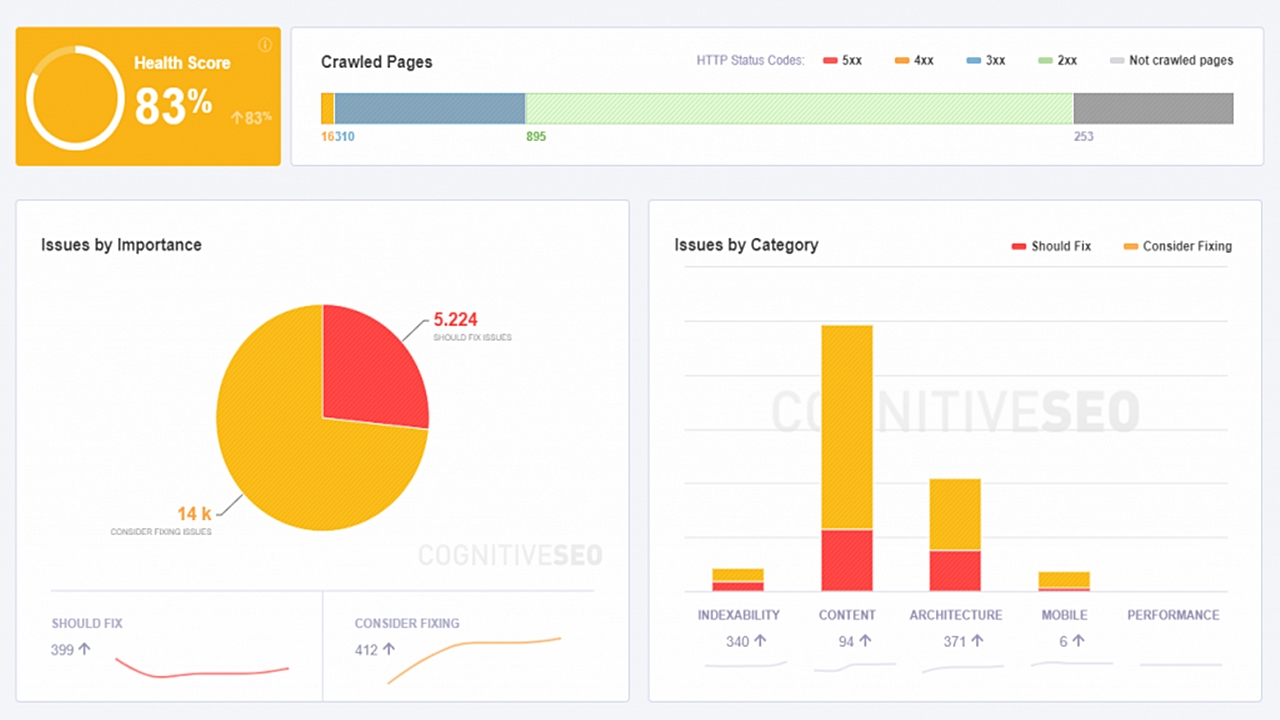Viewport: 1280px width, 720px height.
Task: Toggle the 4xx status code legend
Action: pos(914,60)
